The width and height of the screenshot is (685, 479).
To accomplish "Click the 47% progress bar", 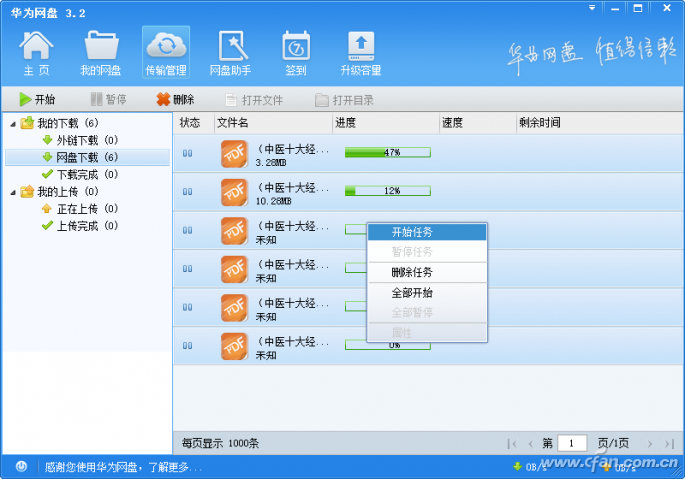I will [x=387, y=152].
